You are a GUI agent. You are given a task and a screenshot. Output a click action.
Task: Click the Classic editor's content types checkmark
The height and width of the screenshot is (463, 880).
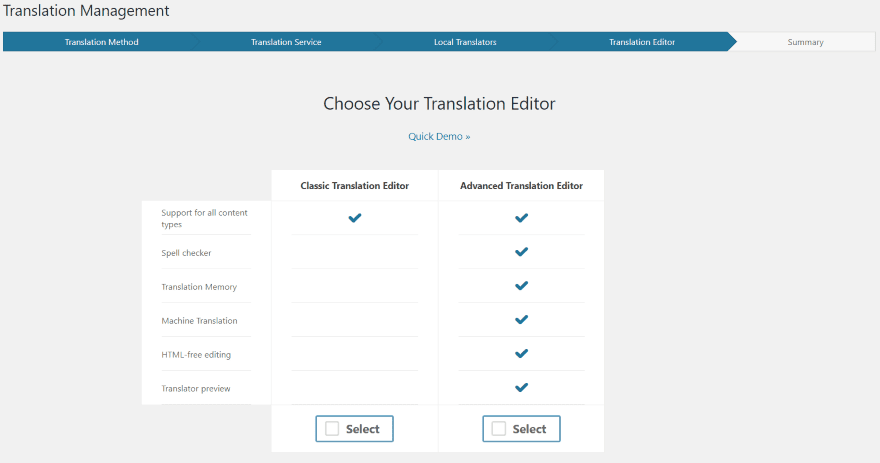pos(354,218)
